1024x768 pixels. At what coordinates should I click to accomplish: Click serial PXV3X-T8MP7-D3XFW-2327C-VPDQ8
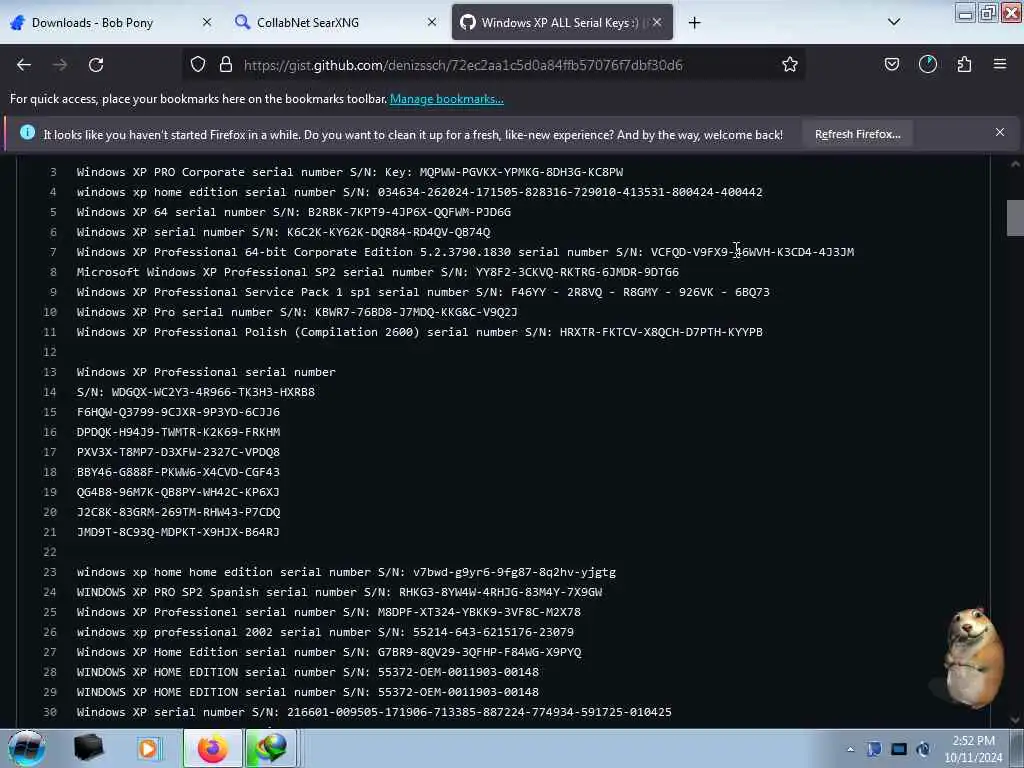coord(178,453)
